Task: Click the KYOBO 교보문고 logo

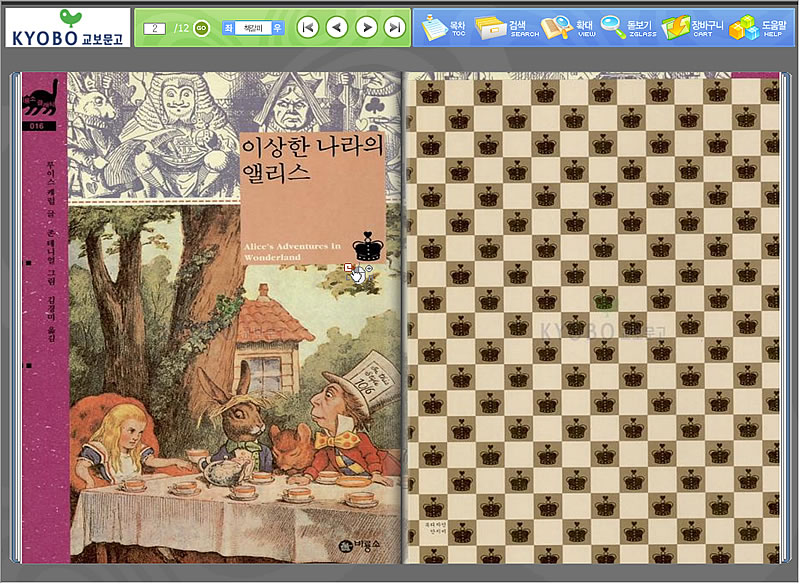Action: 68,28
